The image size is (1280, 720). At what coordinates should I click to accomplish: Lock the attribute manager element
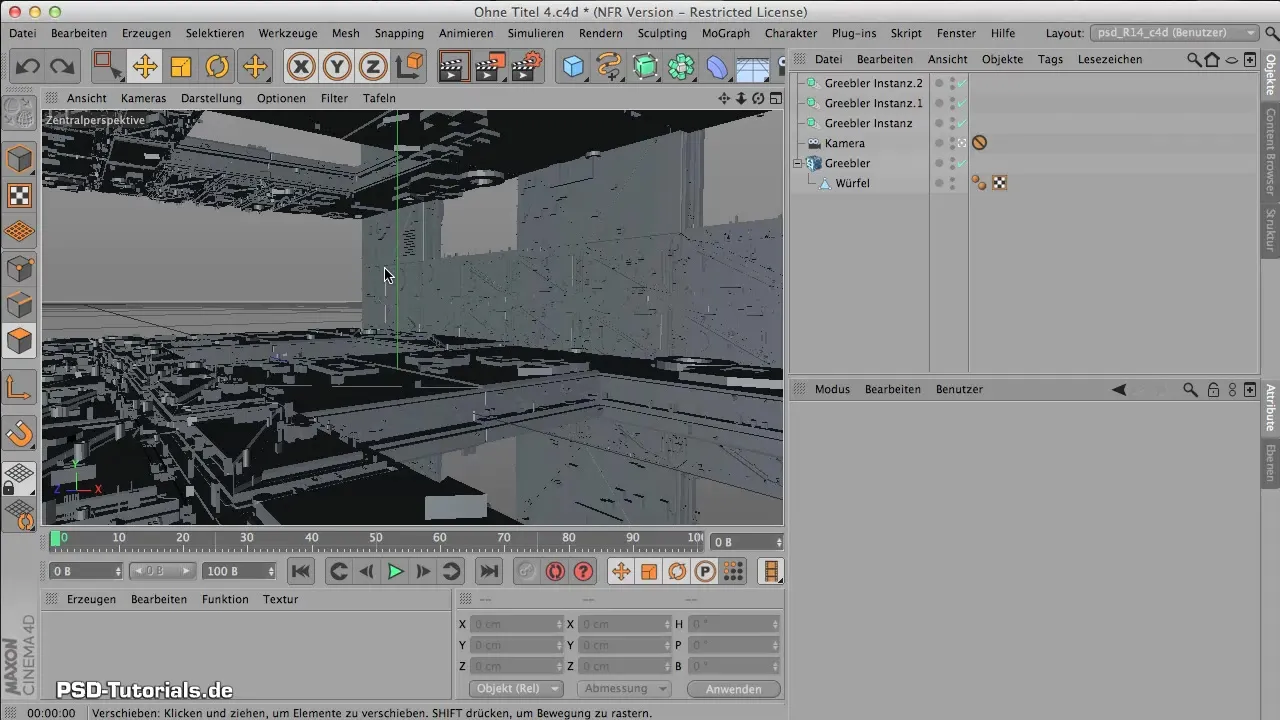(x=1213, y=389)
